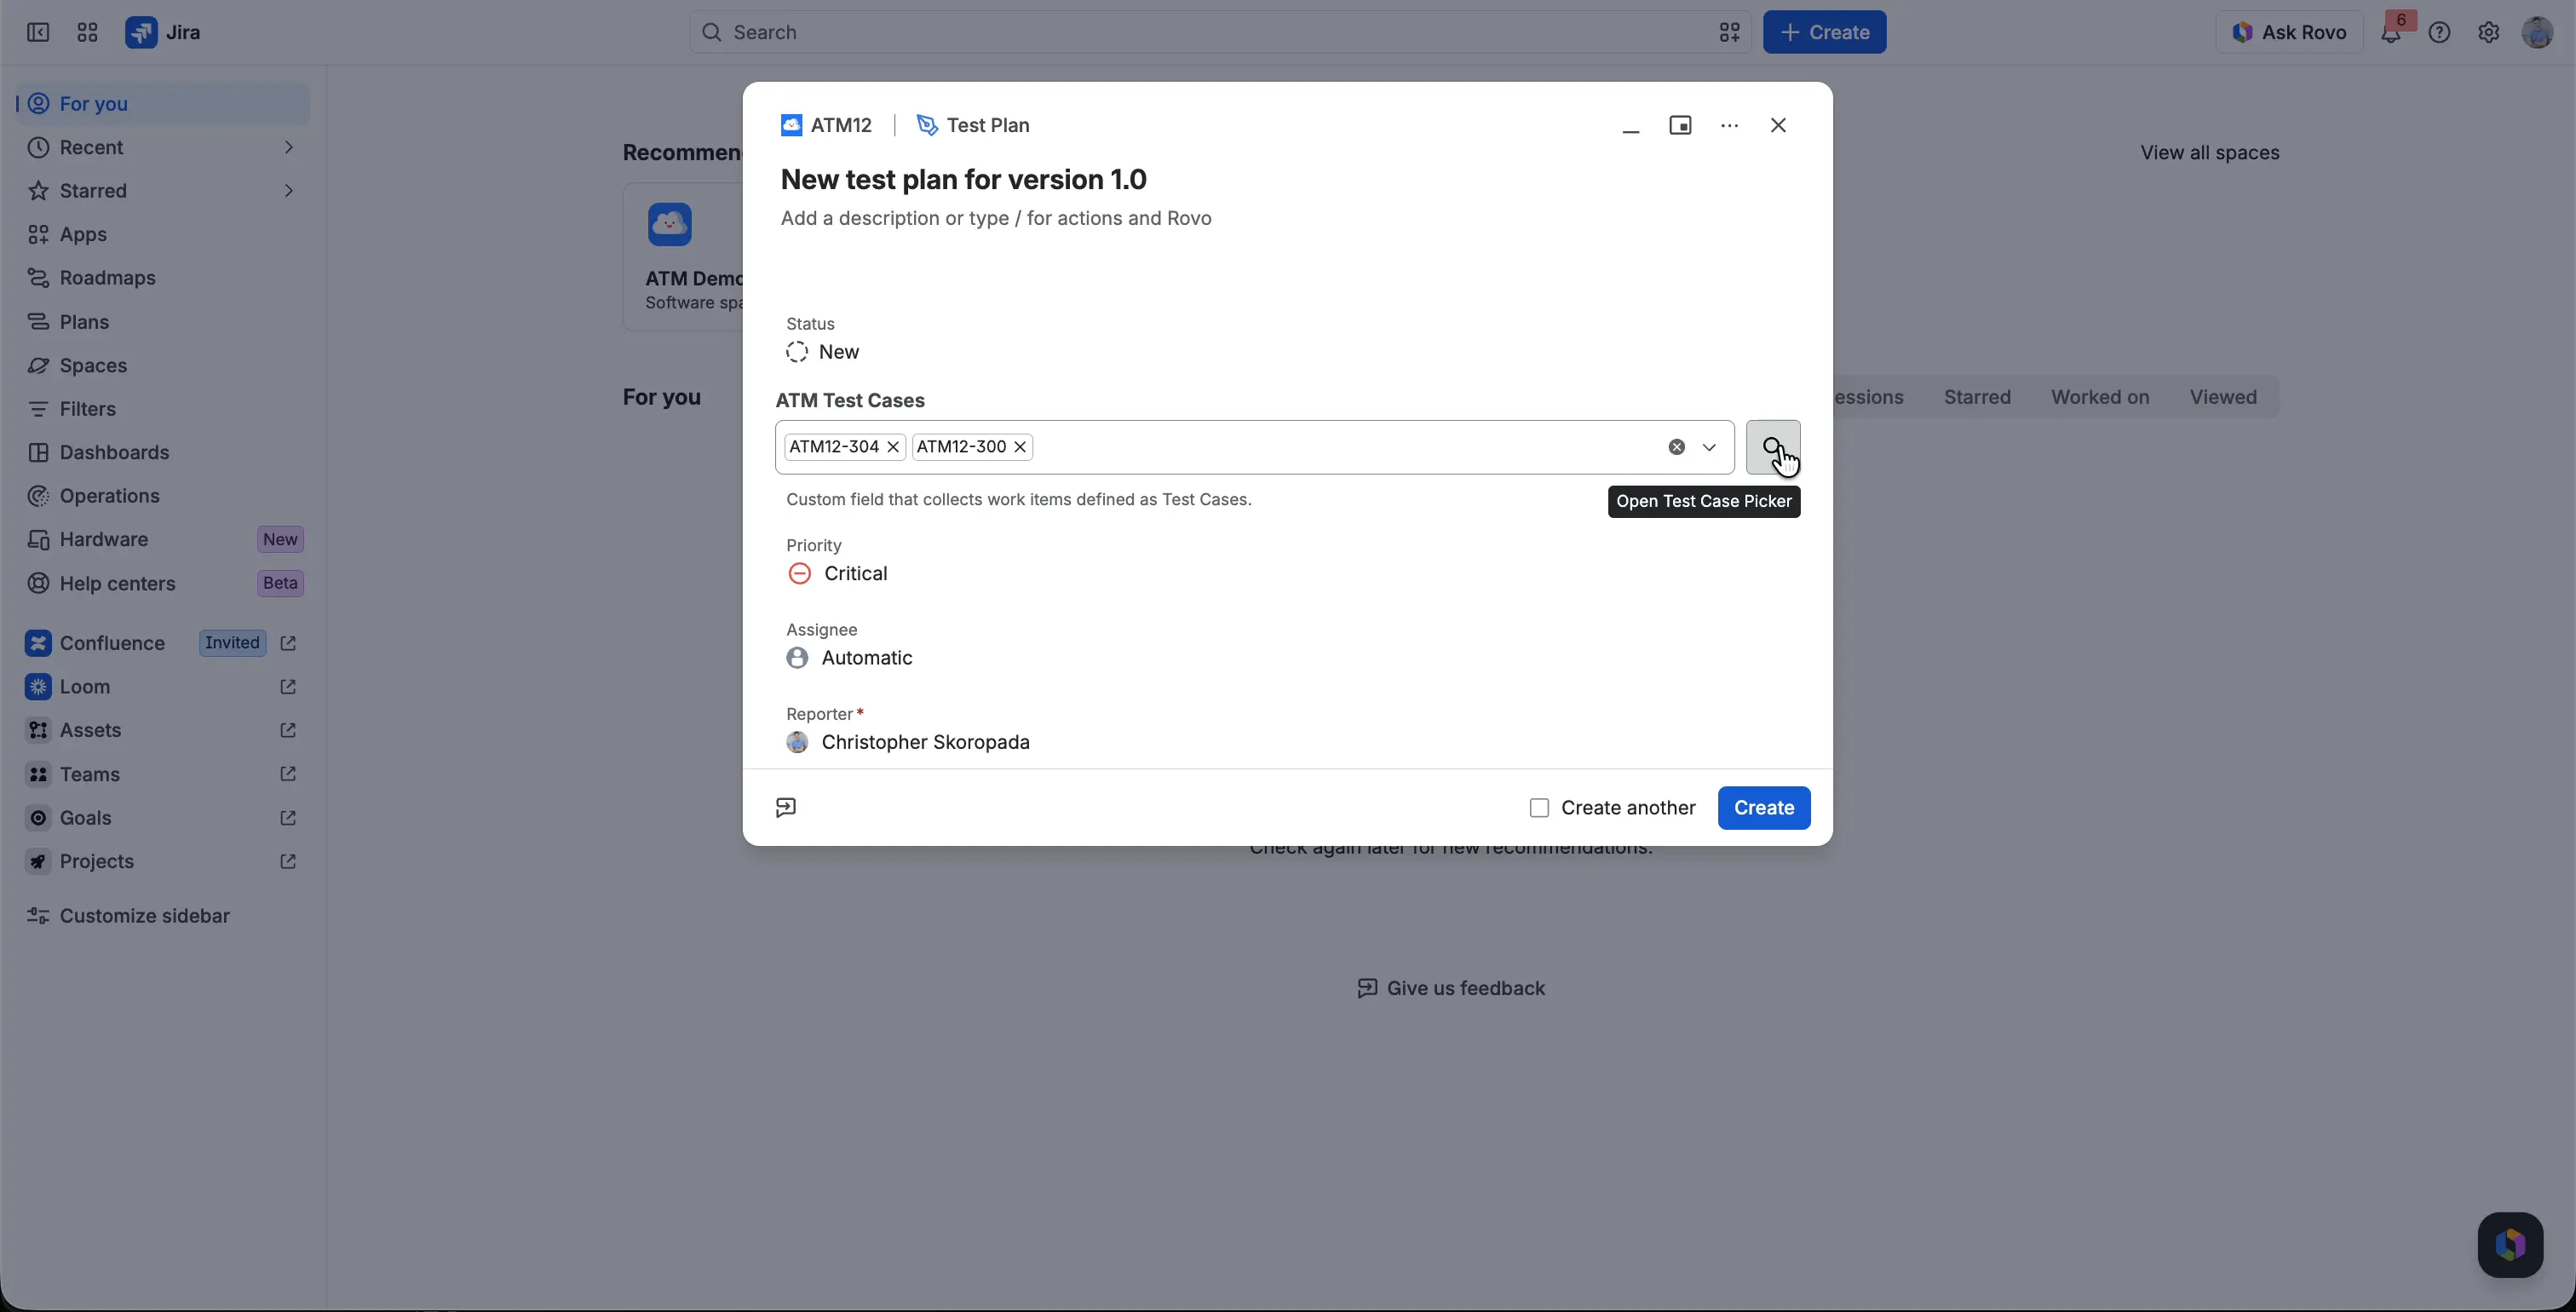2576x1312 pixels.
Task: Go to Dashboards in the sidebar
Action: [x=162, y=452]
